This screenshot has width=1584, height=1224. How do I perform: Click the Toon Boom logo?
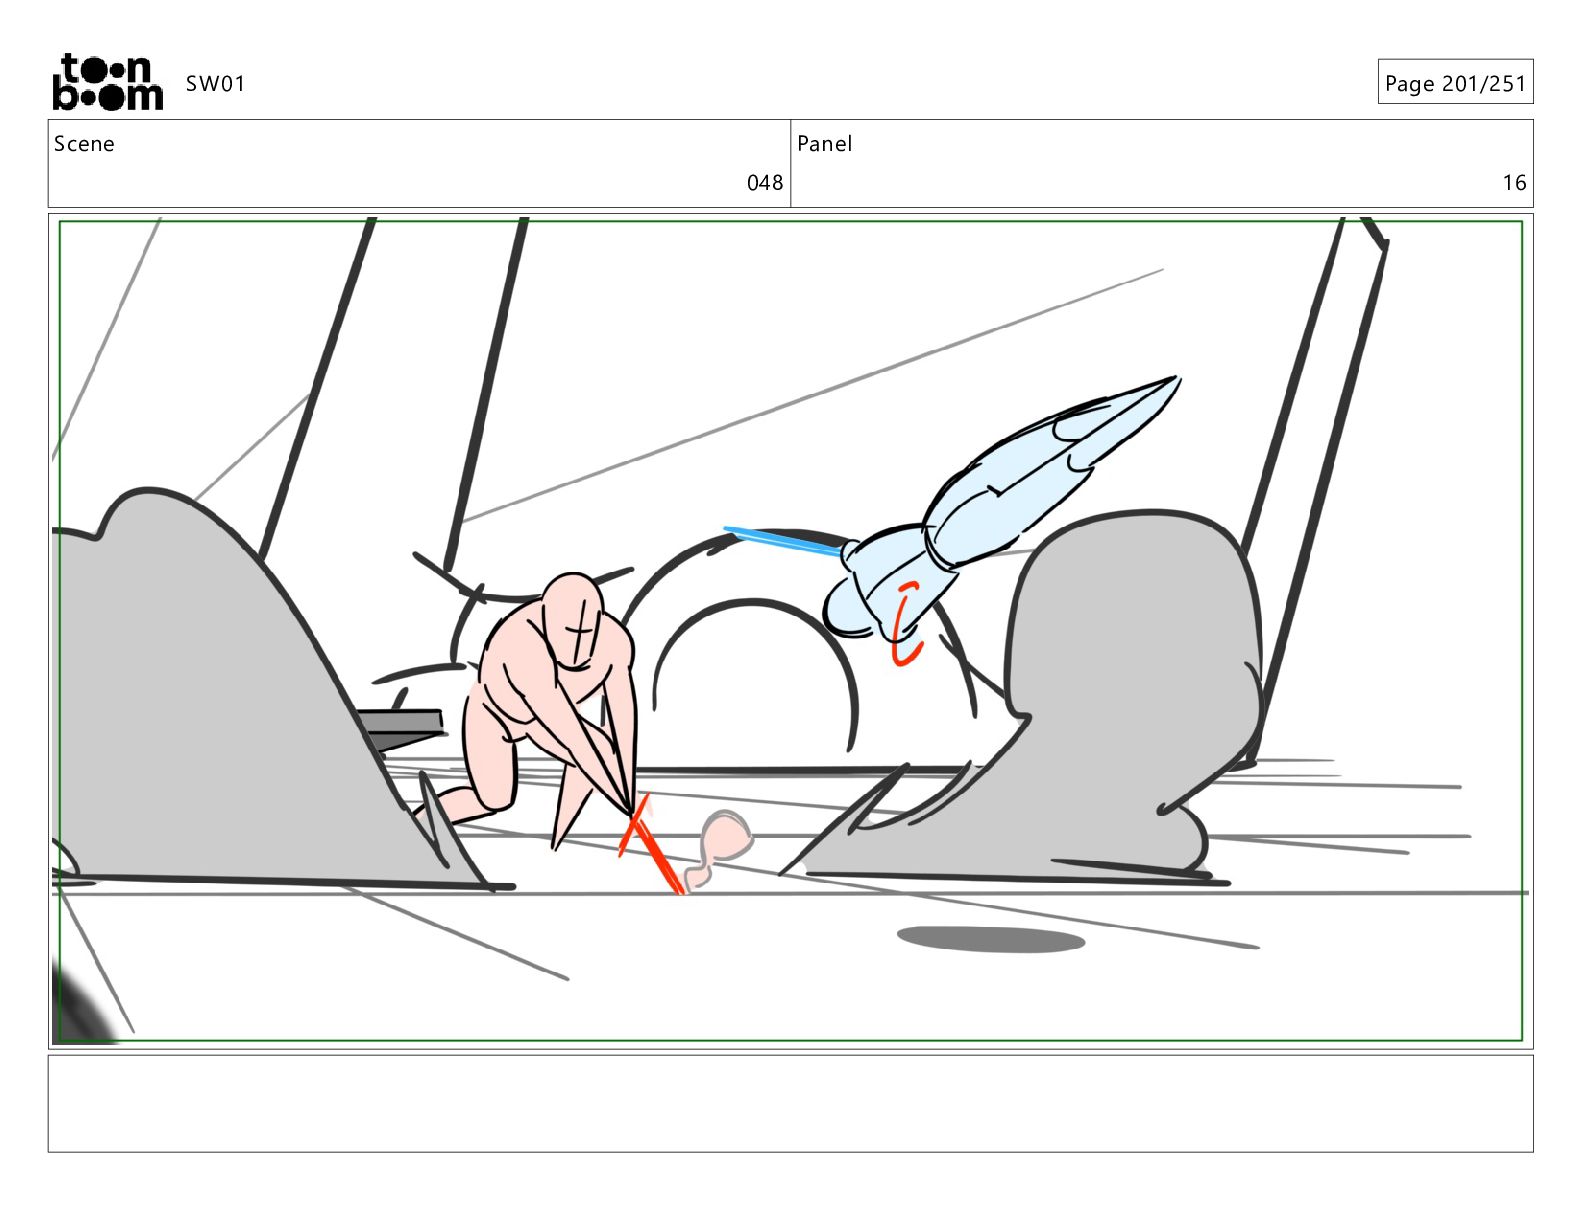coord(107,82)
